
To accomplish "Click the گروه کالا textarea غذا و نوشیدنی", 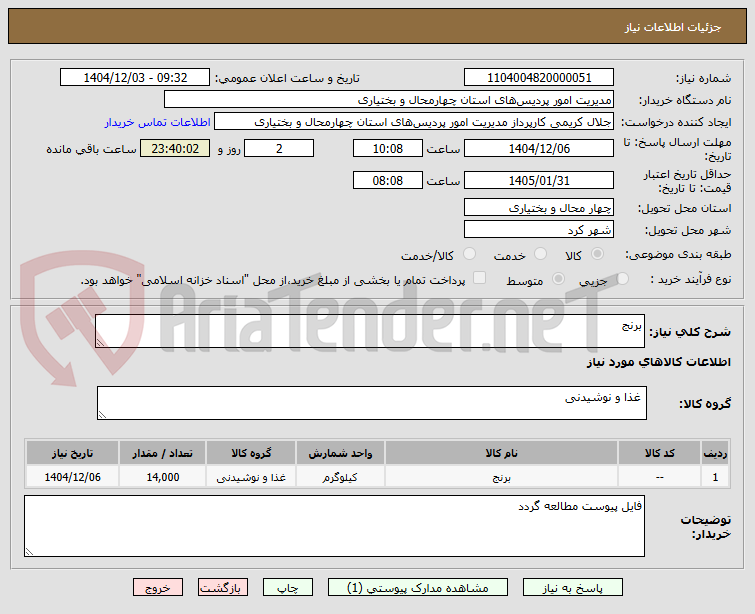I will click(x=372, y=403).
